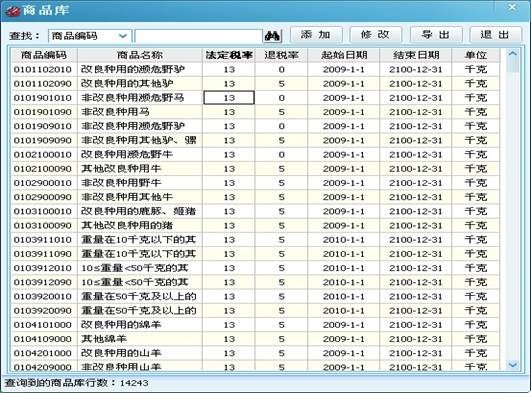
Task: Click 结束日期 cell in row 0102100010
Action: click(416, 155)
